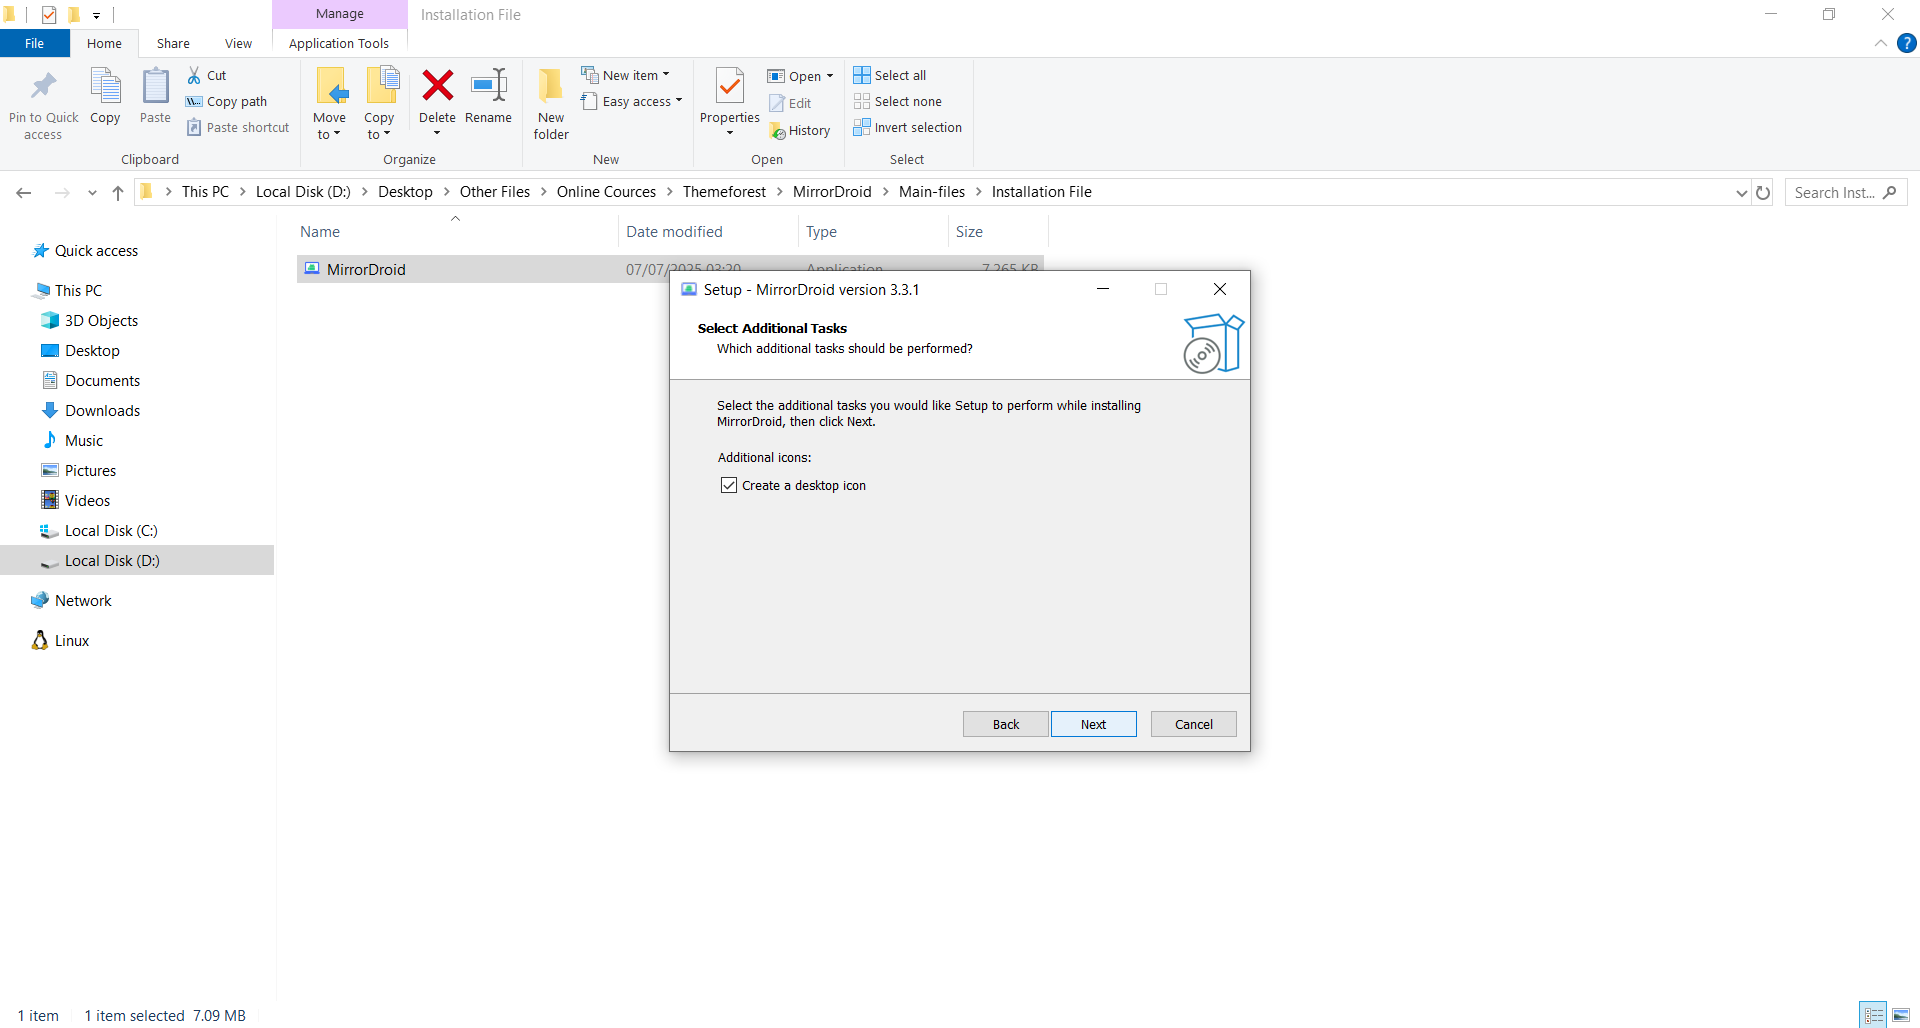The height and width of the screenshot is (1028, 1920).
Task: Click quick access toolbar Properties checkmark icon
Action: 49,14
